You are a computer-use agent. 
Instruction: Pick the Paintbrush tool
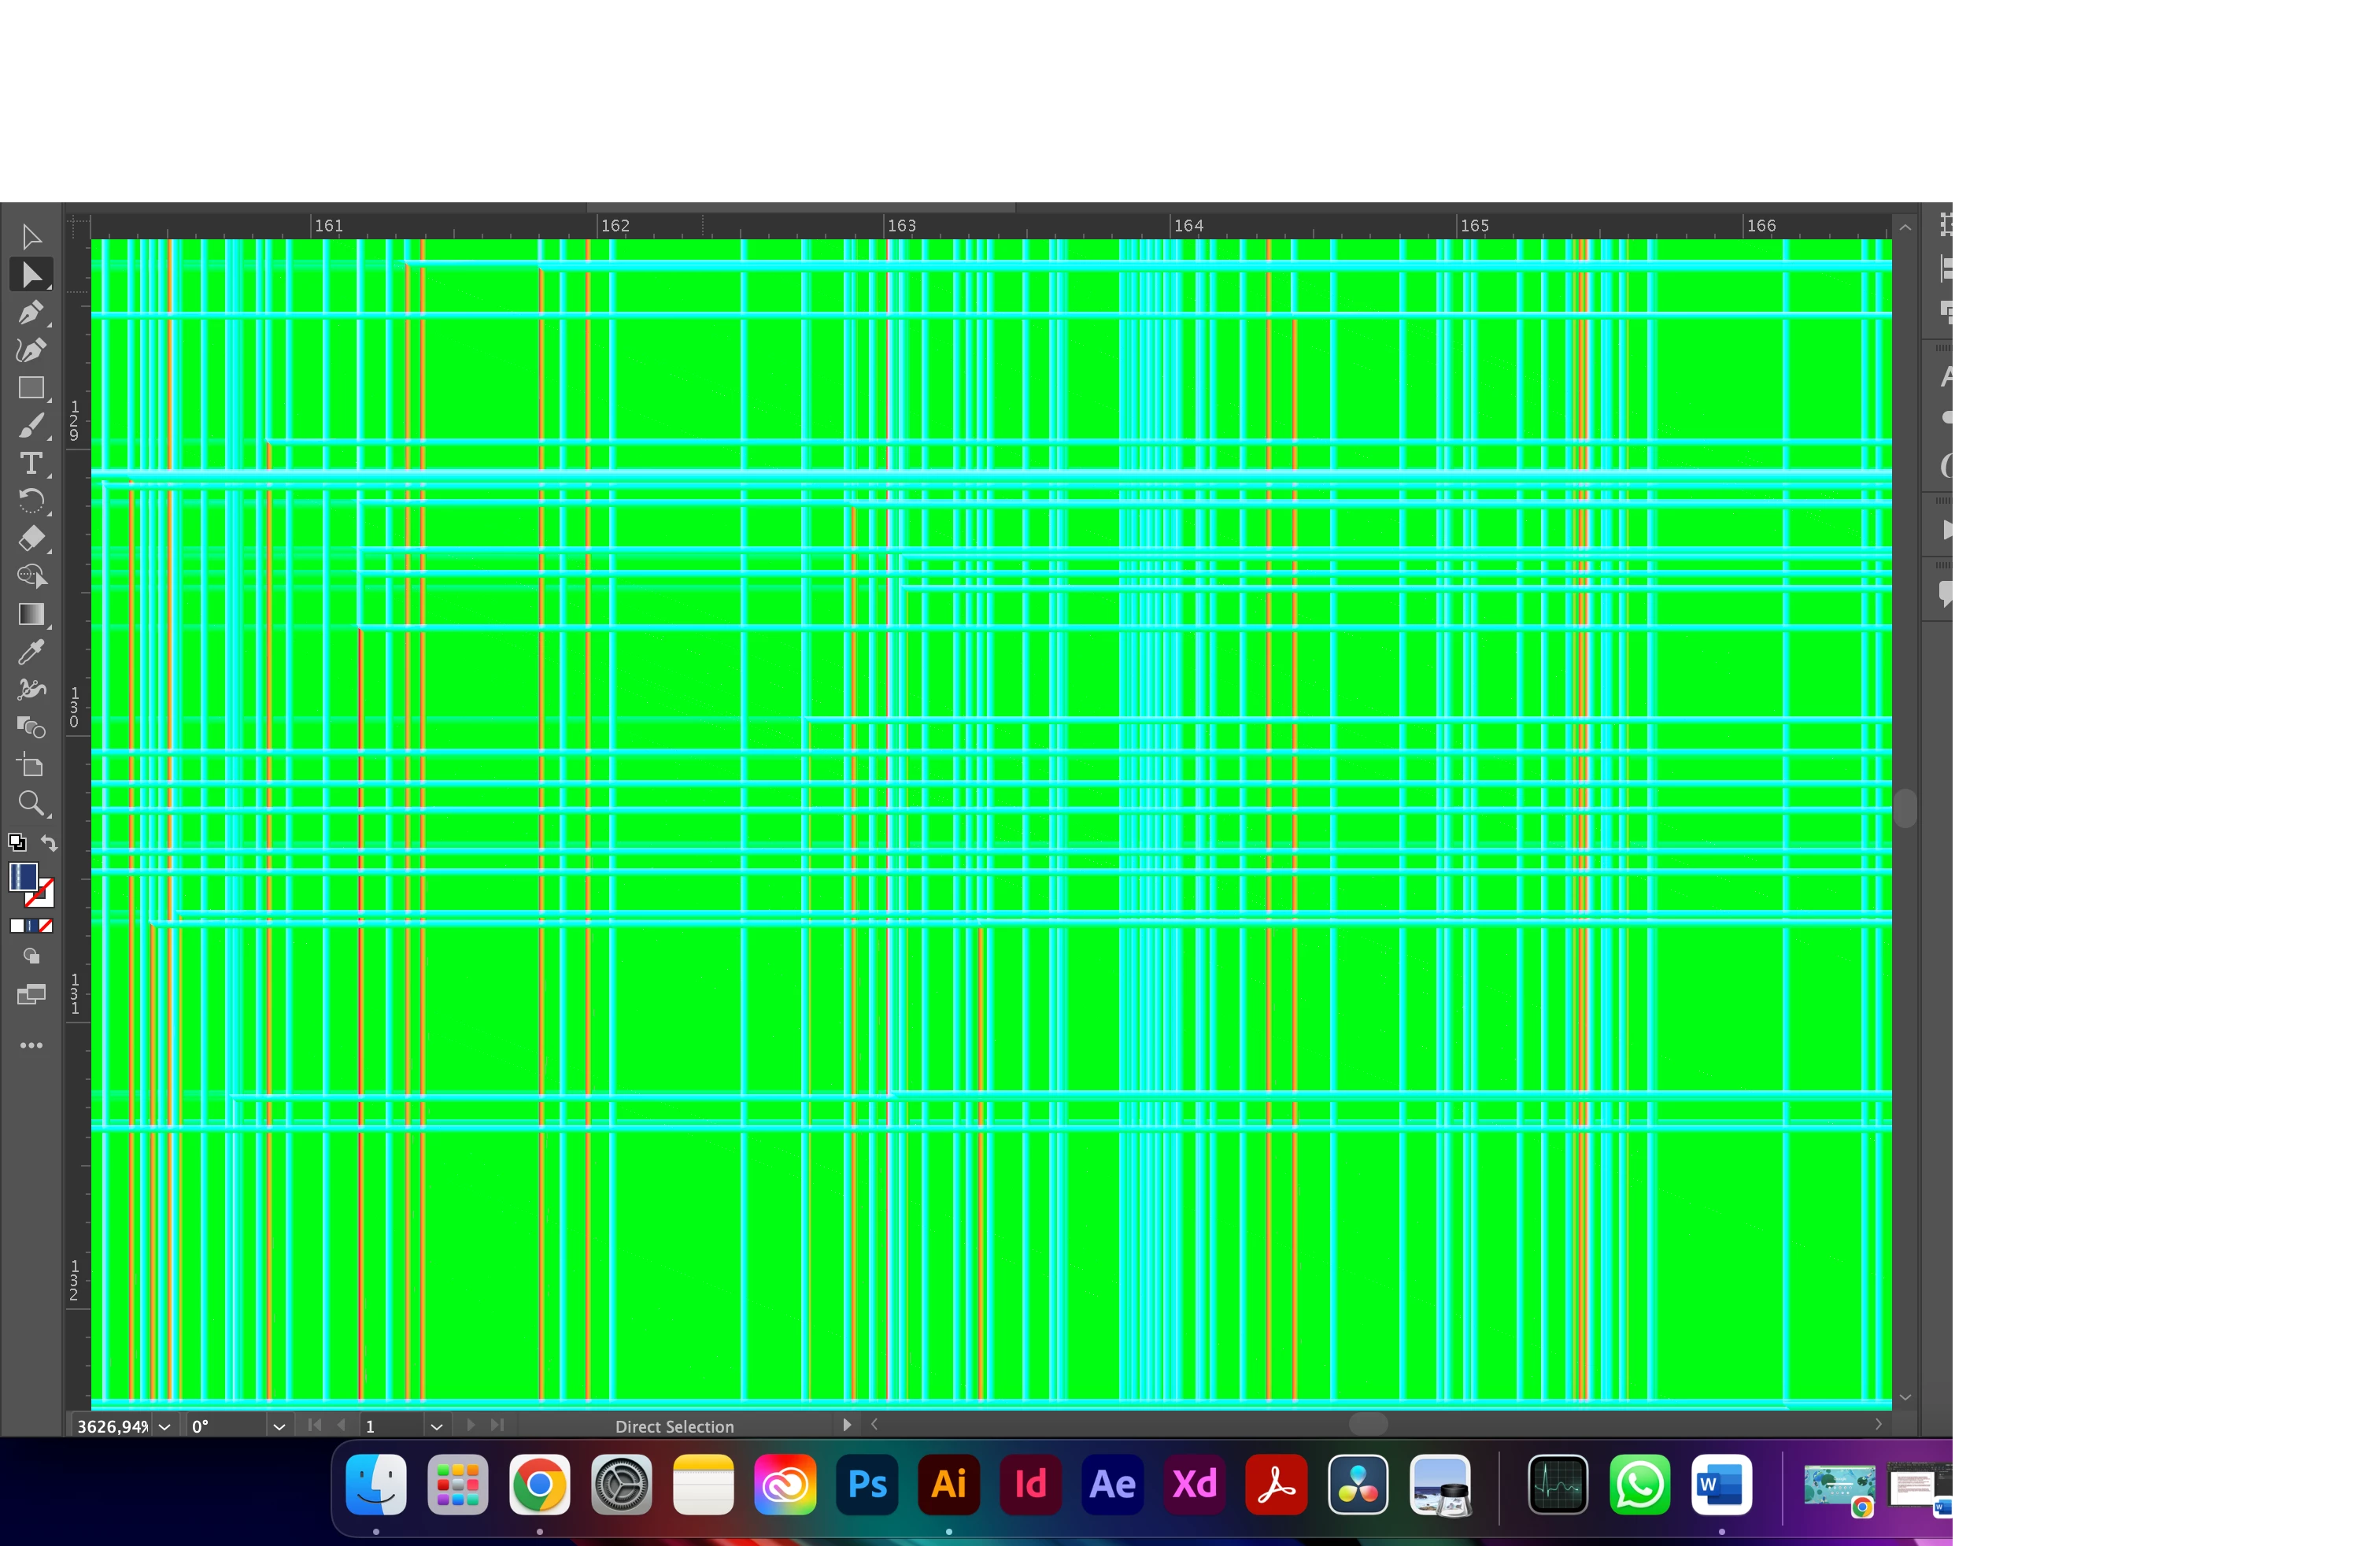[31, 426]
